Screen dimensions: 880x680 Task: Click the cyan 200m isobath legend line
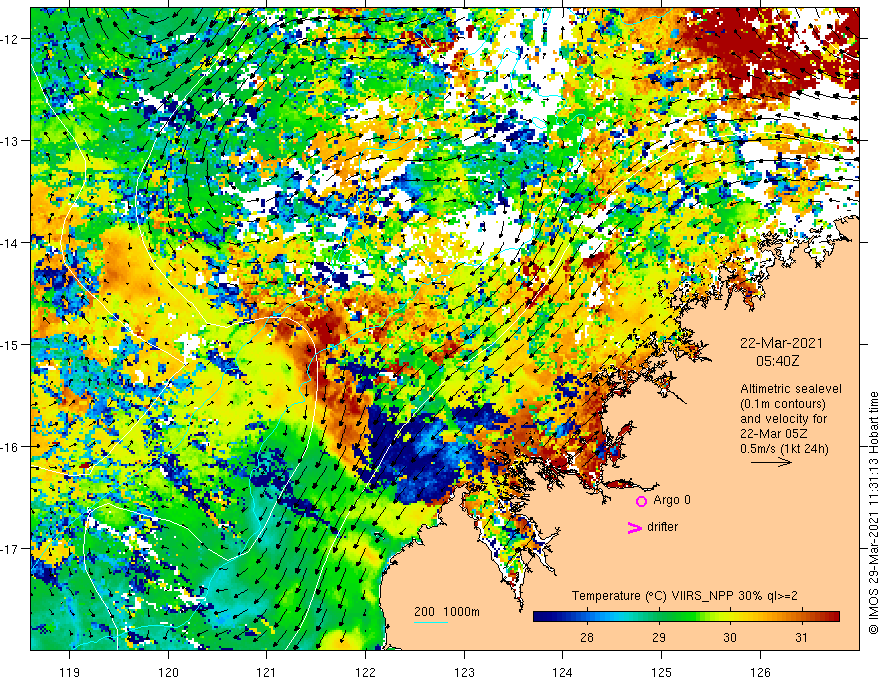tap(430, 622)
